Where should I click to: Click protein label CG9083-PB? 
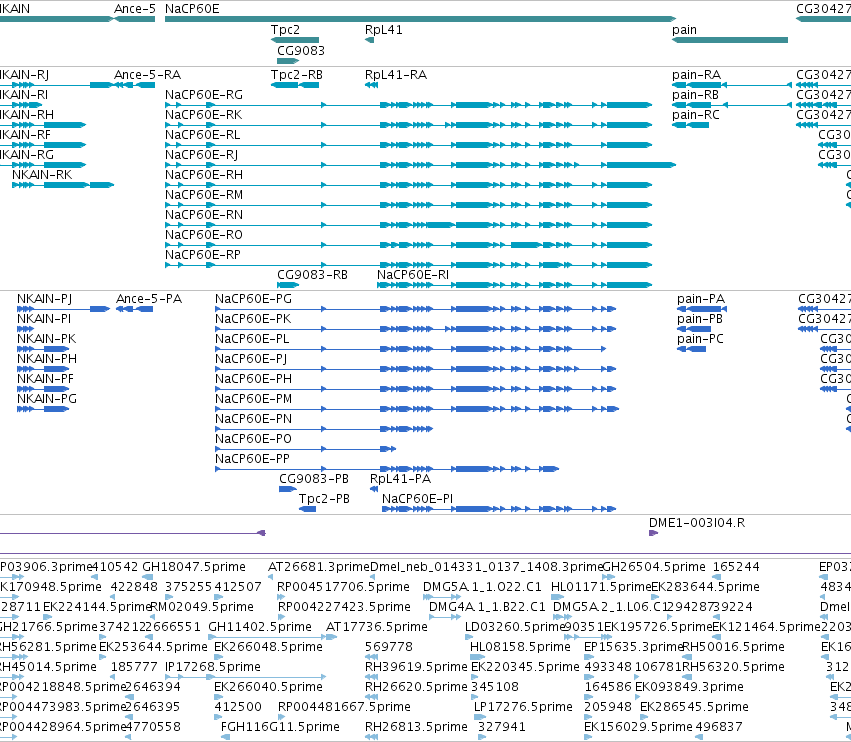314,479
